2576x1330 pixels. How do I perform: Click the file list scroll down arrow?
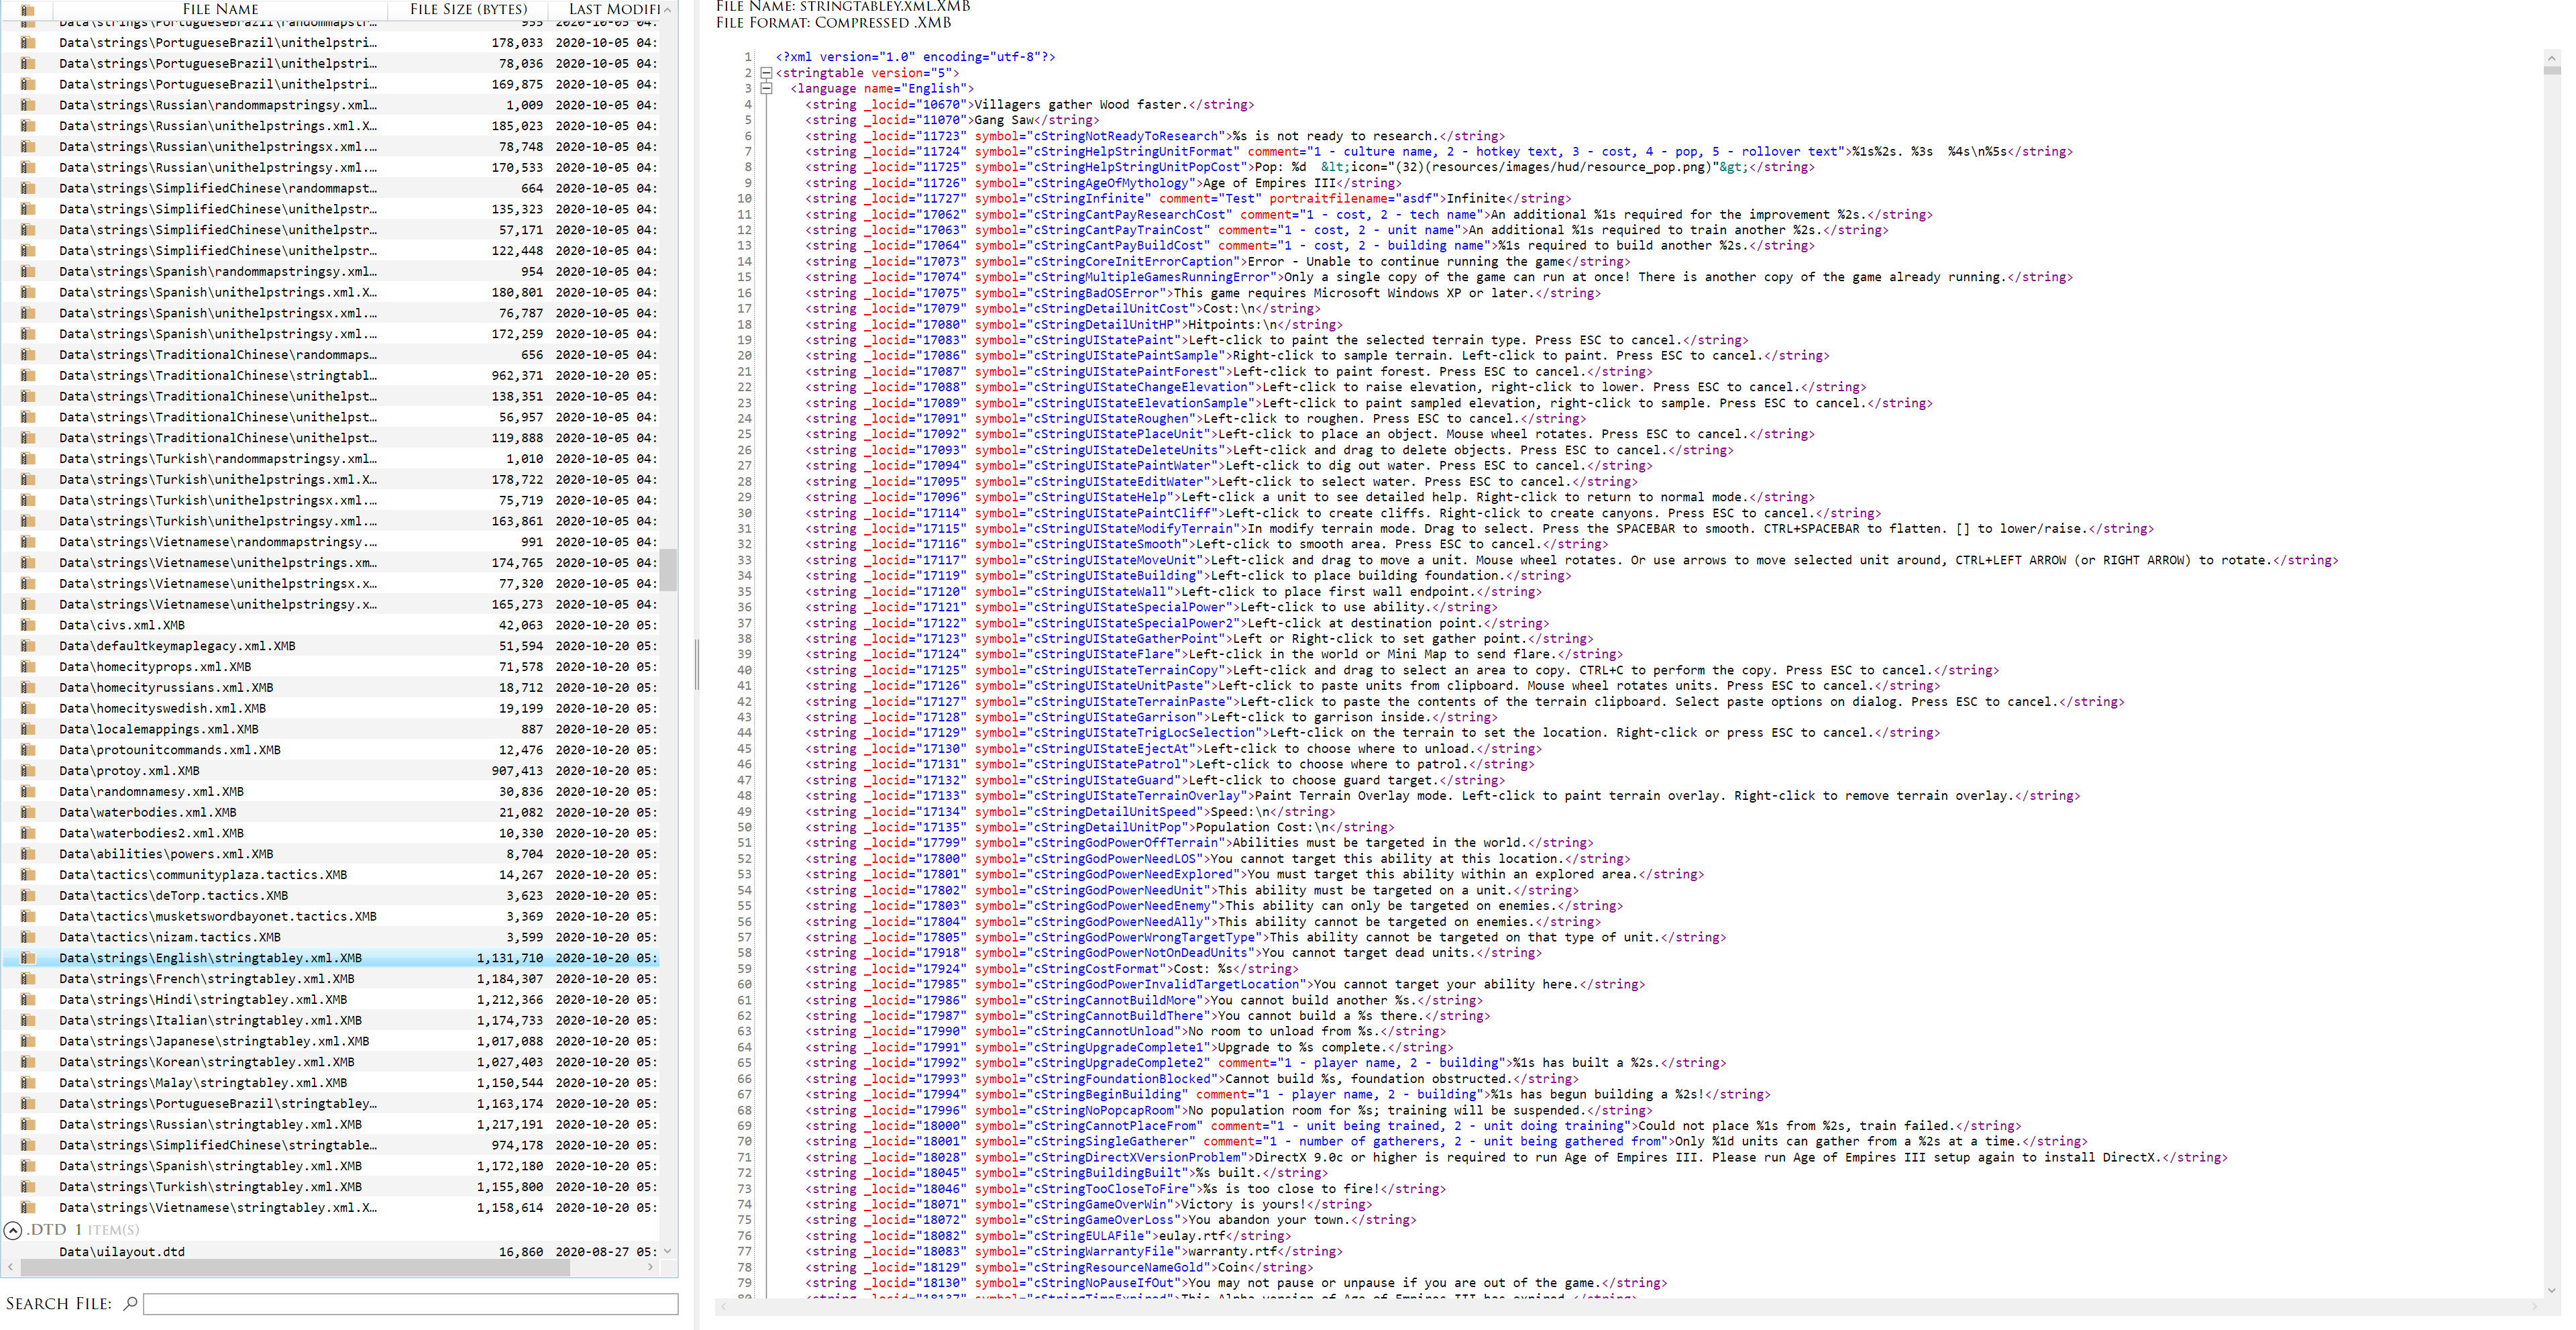(x=667, y=1251)
